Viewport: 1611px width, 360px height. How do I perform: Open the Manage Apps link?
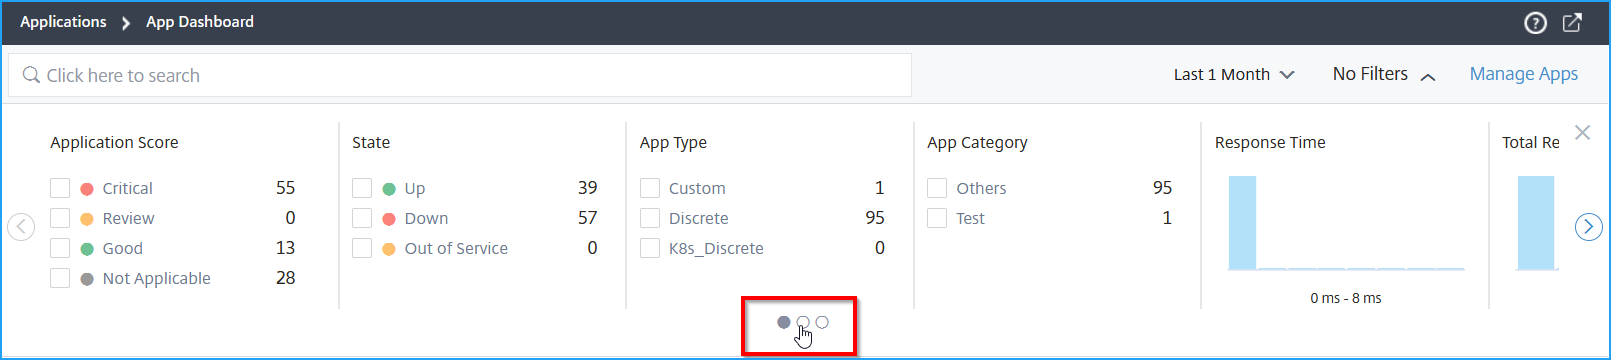[x=1524, y=74]
